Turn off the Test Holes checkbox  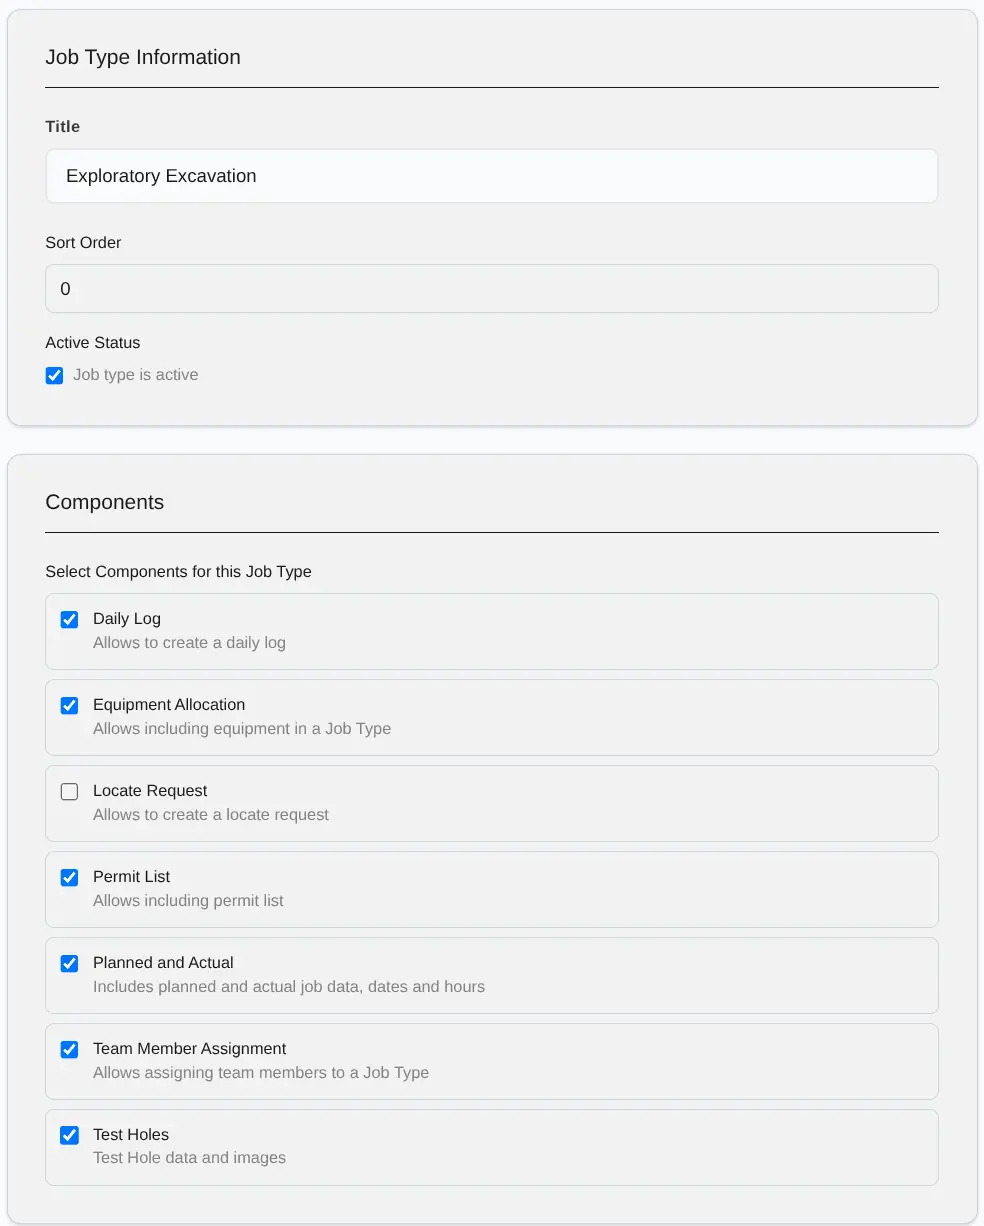pyautogui.click(x=69, y=1135)
